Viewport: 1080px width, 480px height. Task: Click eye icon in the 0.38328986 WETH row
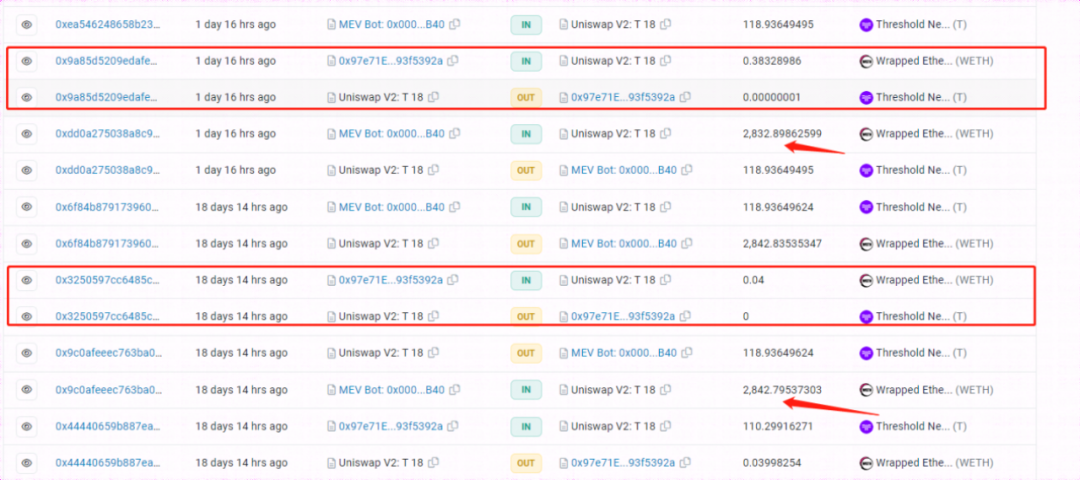click(27, 61)
